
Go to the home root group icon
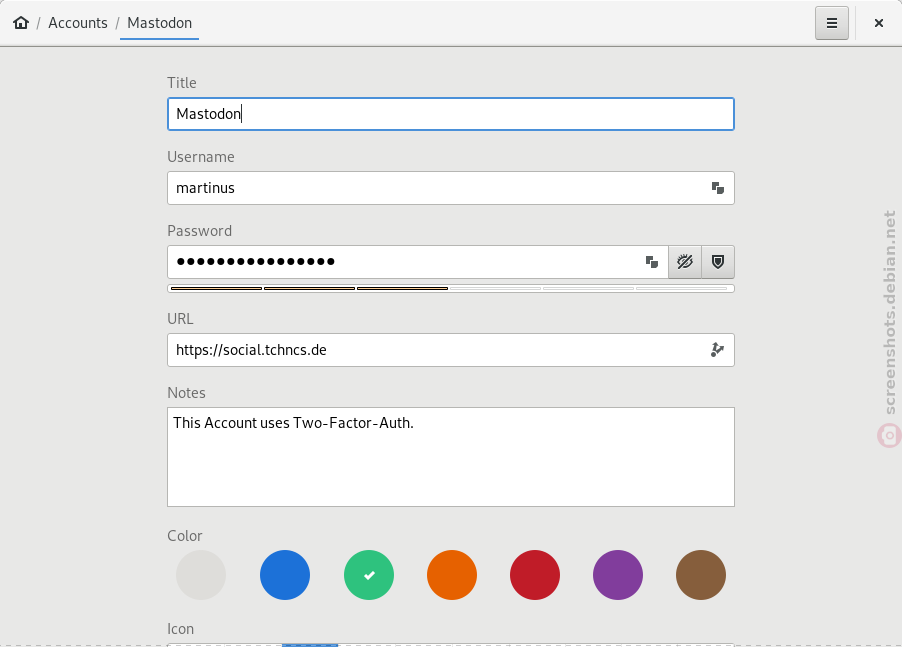21,23
